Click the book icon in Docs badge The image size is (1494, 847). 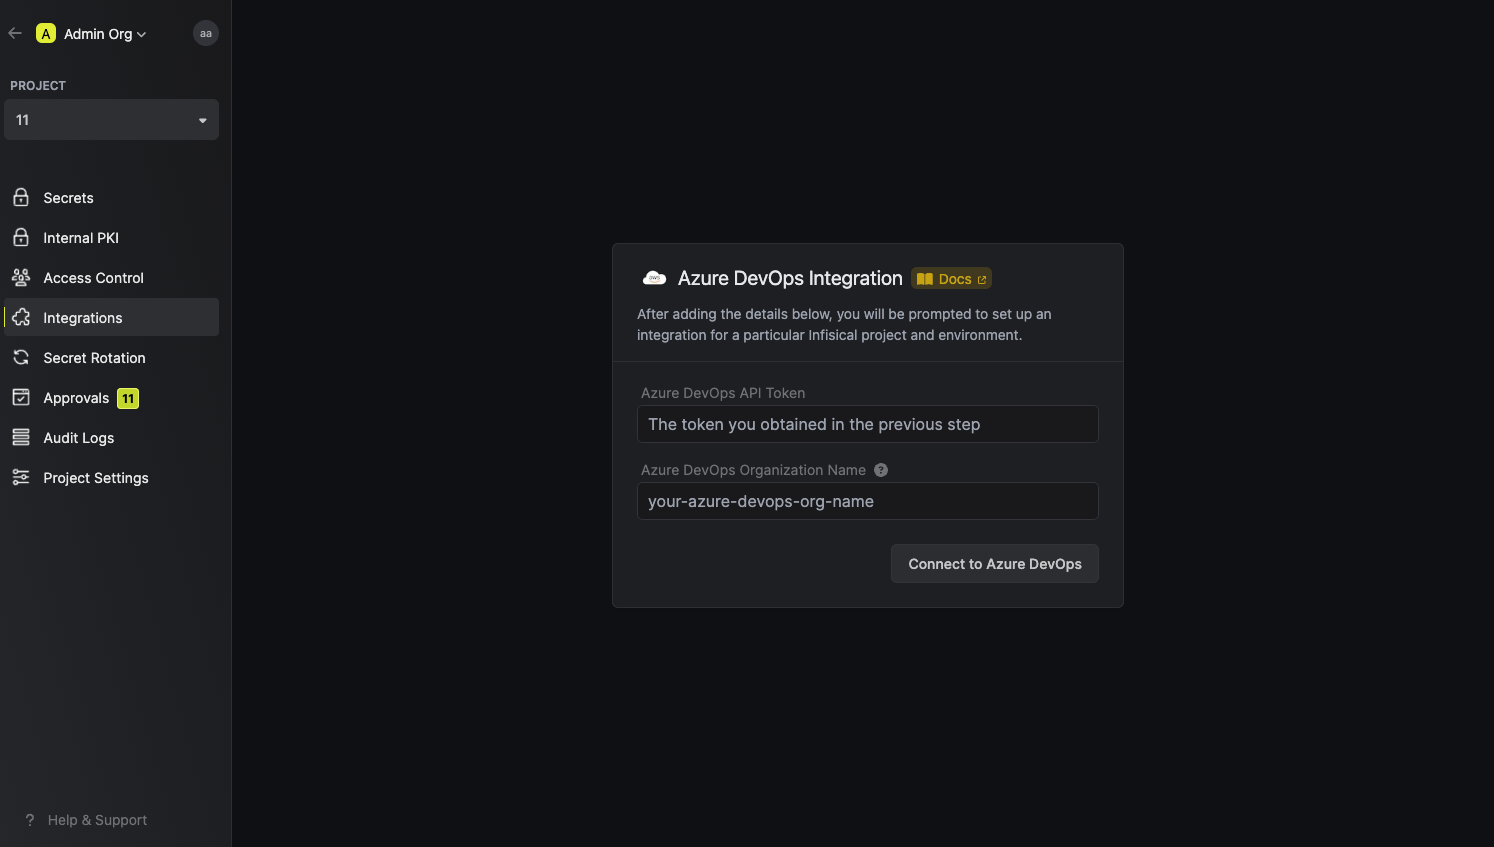click(925, 279)
